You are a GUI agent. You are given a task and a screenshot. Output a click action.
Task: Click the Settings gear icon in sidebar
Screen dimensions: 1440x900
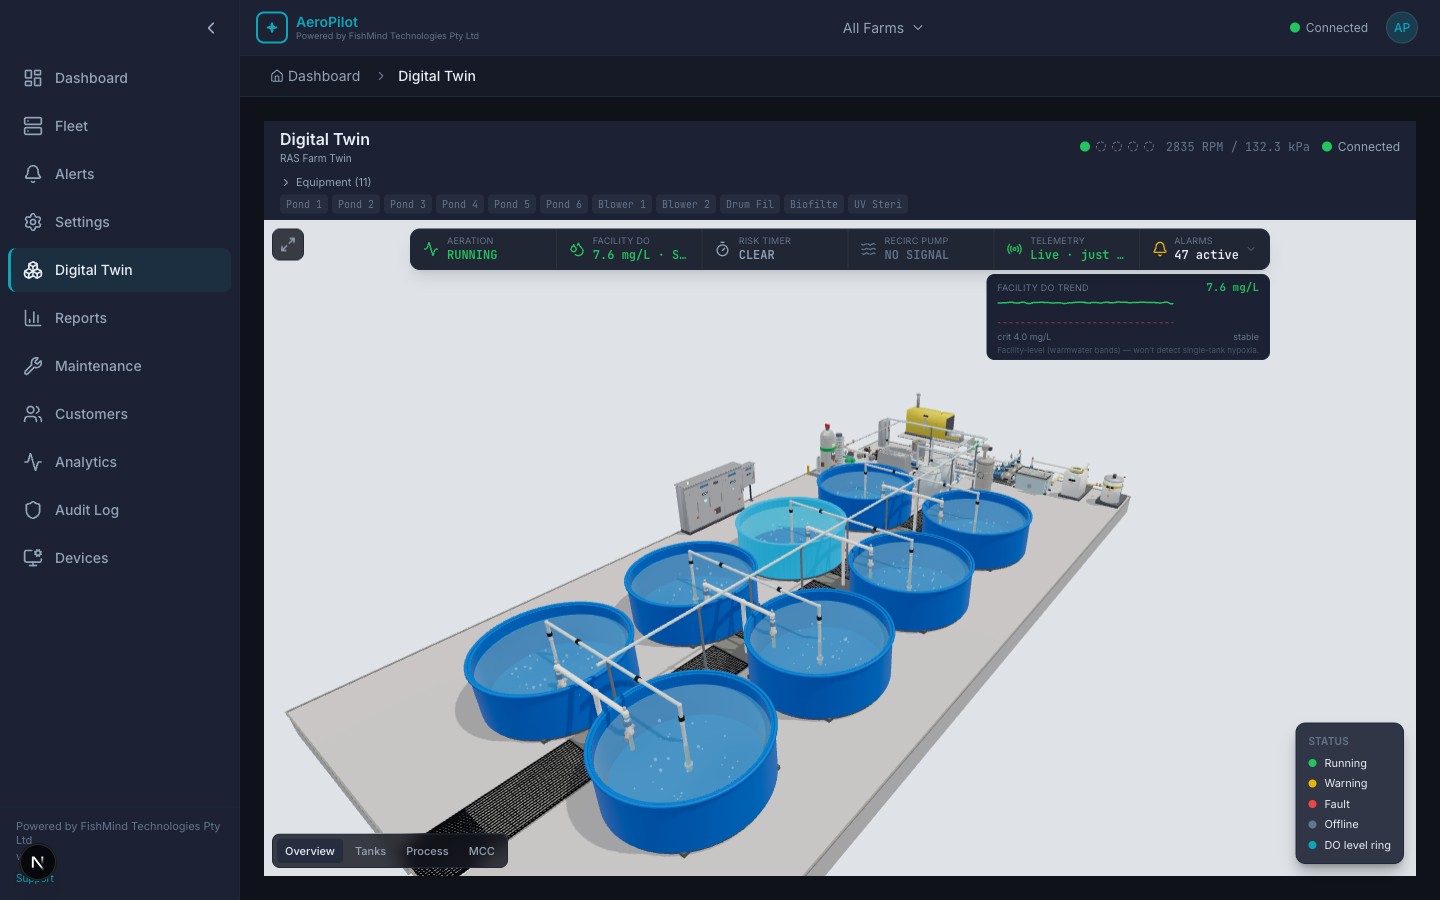(x=33, y=222)
